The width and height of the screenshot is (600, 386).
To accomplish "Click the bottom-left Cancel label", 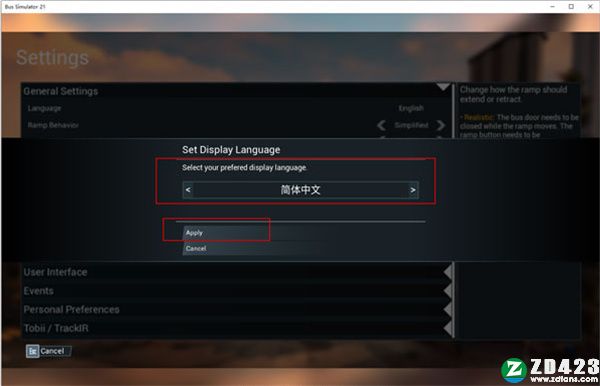I will click(x=52, y=351).
